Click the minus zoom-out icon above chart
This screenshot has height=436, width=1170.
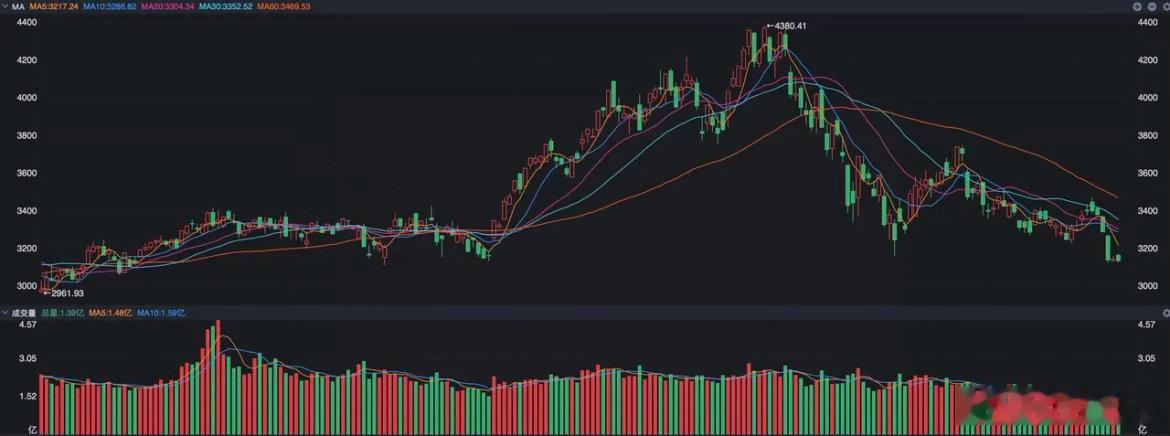pos(1152,6)
